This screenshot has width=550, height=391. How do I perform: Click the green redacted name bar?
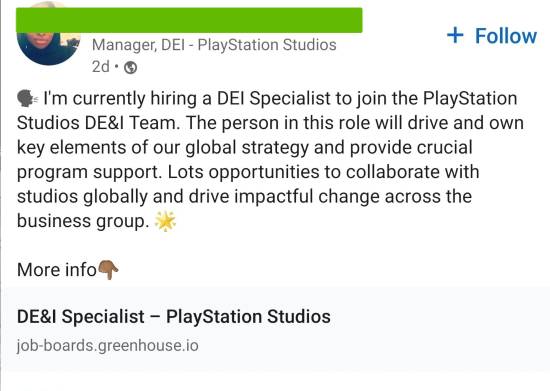pos(189,20)
